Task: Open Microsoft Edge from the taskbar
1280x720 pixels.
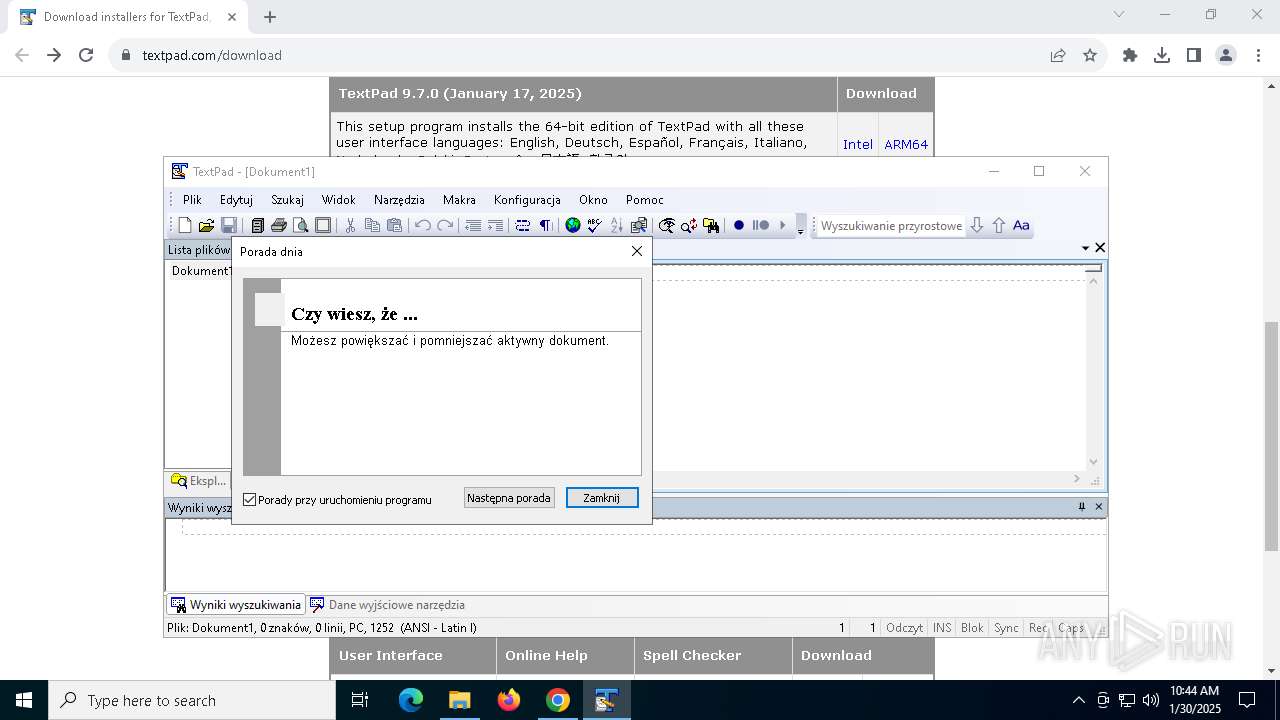Action: point(411,700)
